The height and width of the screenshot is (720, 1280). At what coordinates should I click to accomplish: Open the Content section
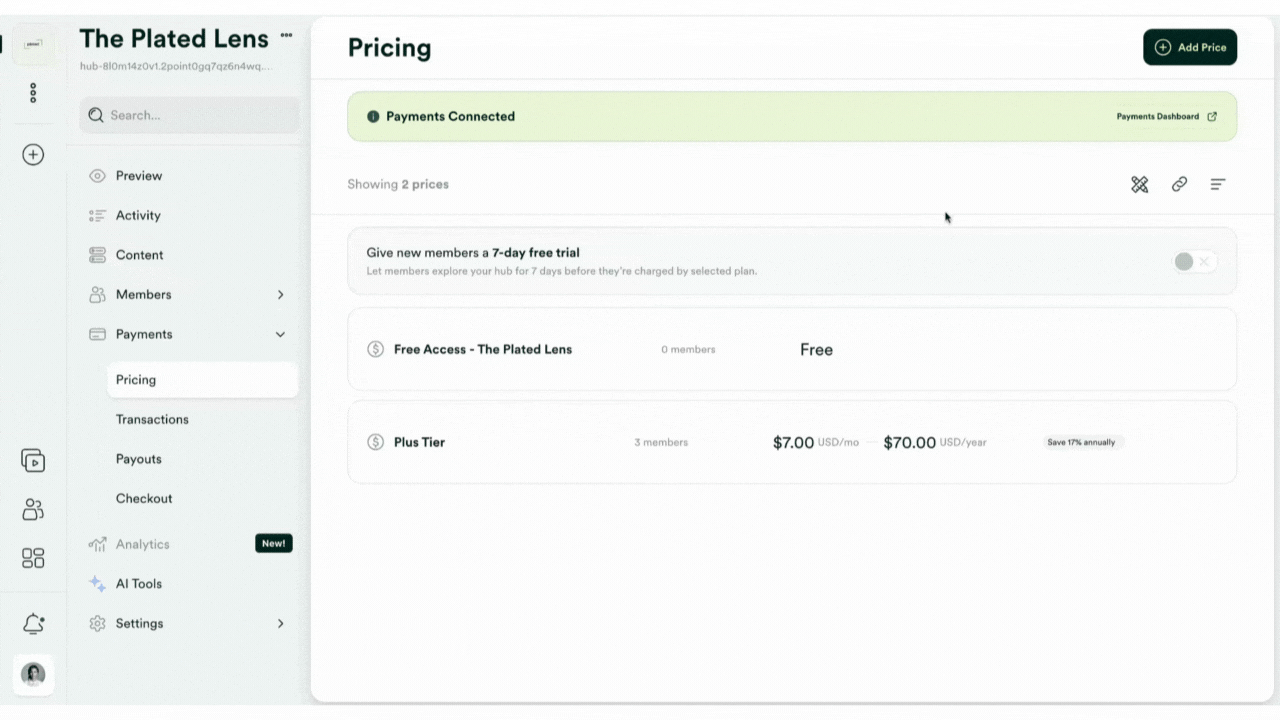[x=139, y=255]
